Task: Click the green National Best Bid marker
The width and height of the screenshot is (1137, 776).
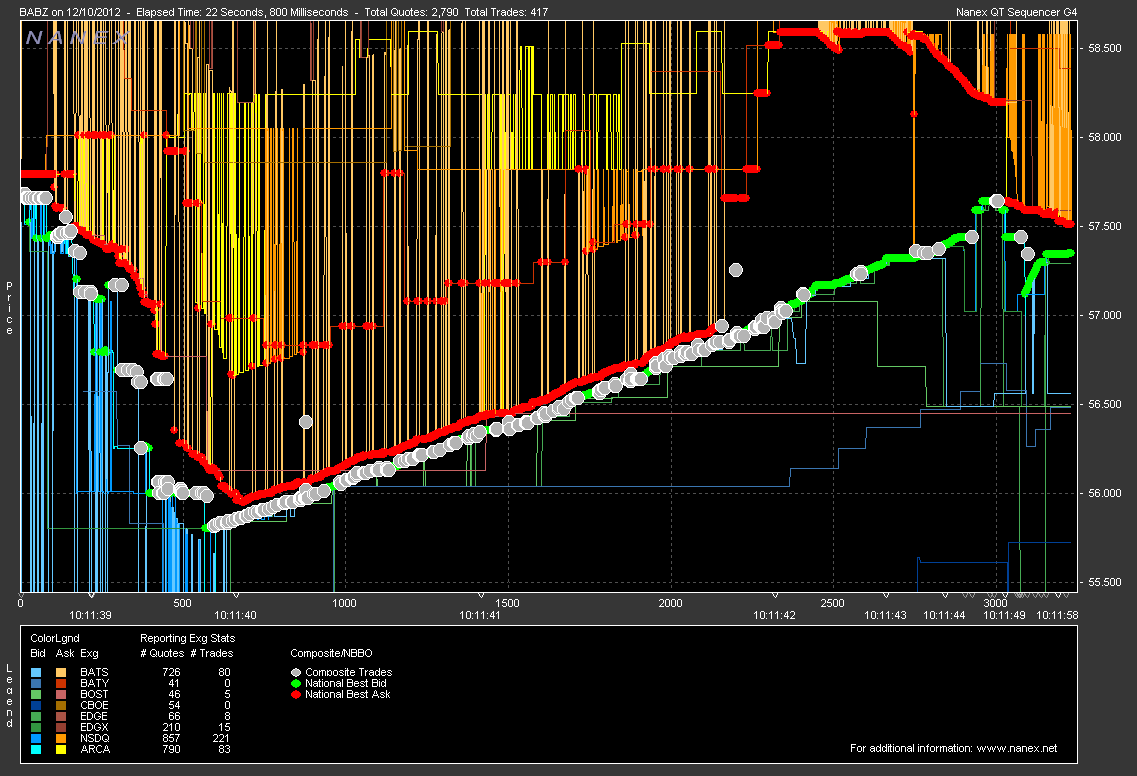Action: pyautogui.click(x=296, y=683)
